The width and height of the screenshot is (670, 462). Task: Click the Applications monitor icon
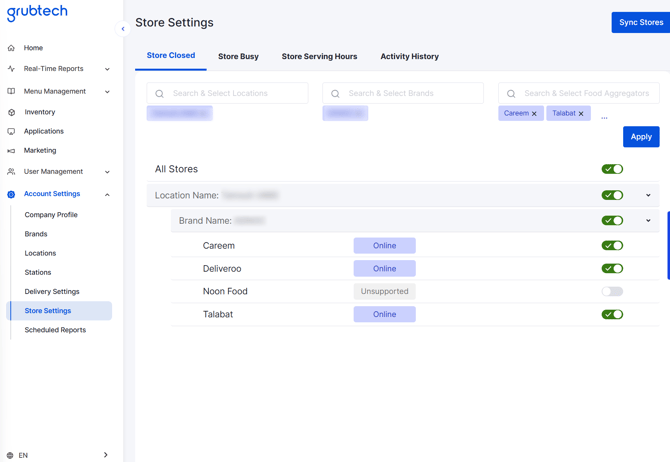click(11, 132)
